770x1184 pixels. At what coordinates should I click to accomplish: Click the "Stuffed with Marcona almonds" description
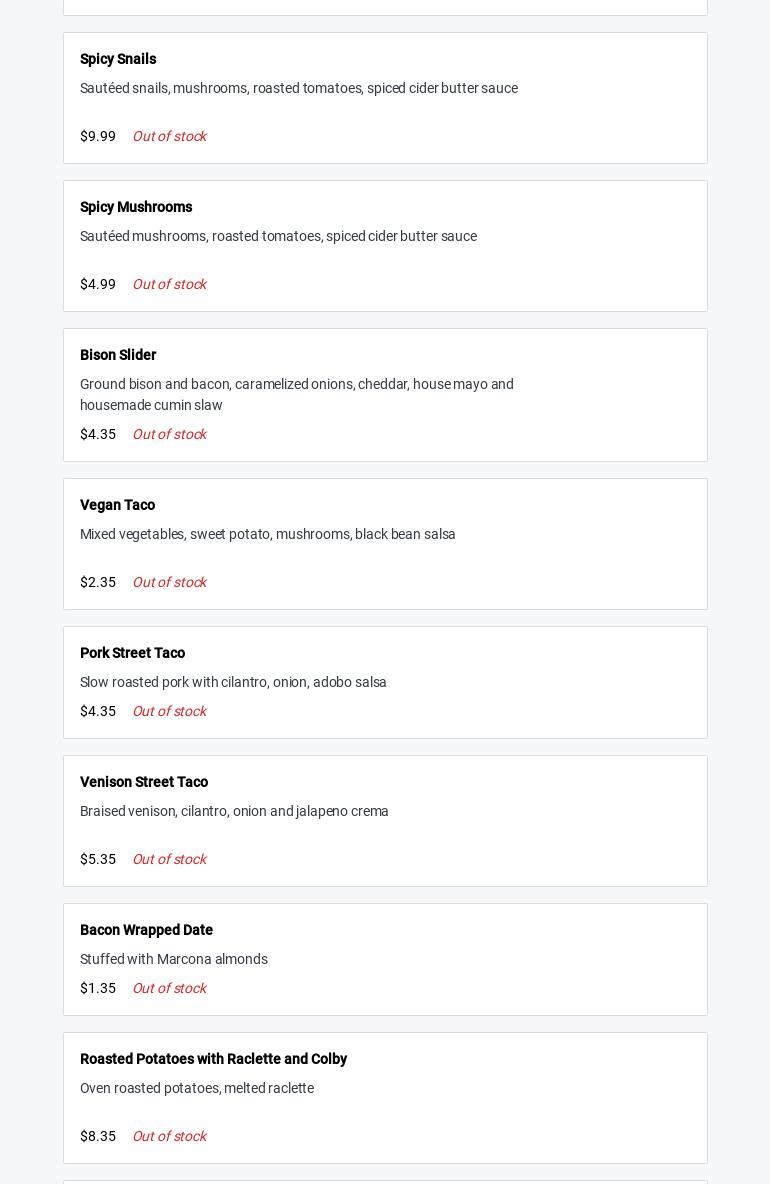pos(174,959)
